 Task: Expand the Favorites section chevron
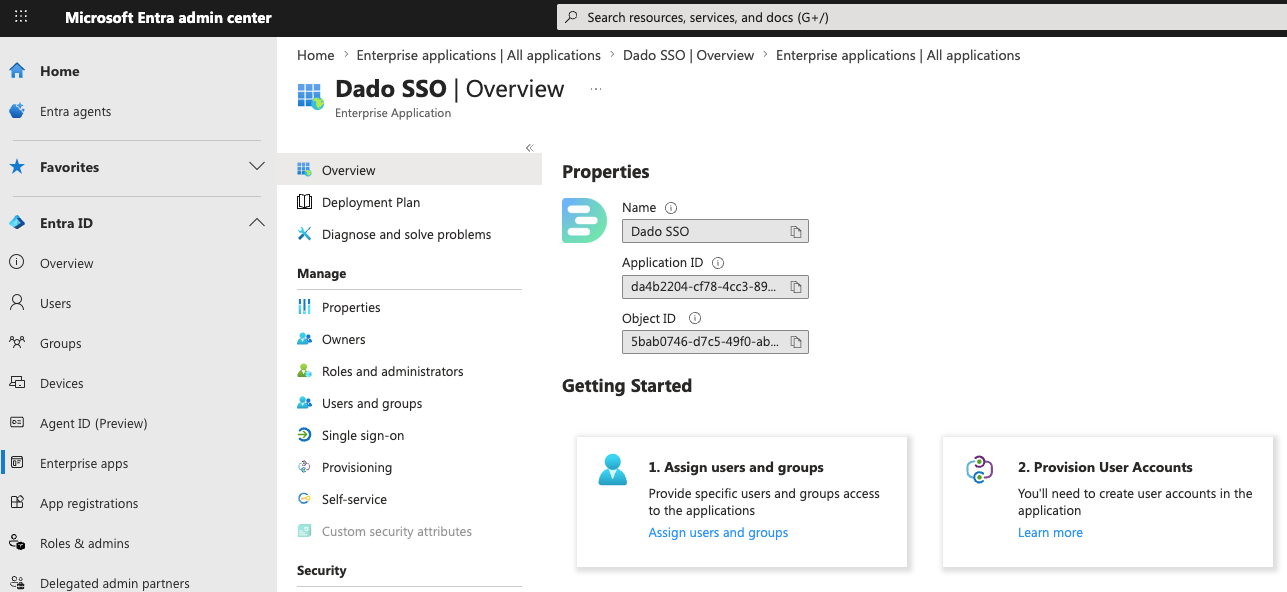256,167
